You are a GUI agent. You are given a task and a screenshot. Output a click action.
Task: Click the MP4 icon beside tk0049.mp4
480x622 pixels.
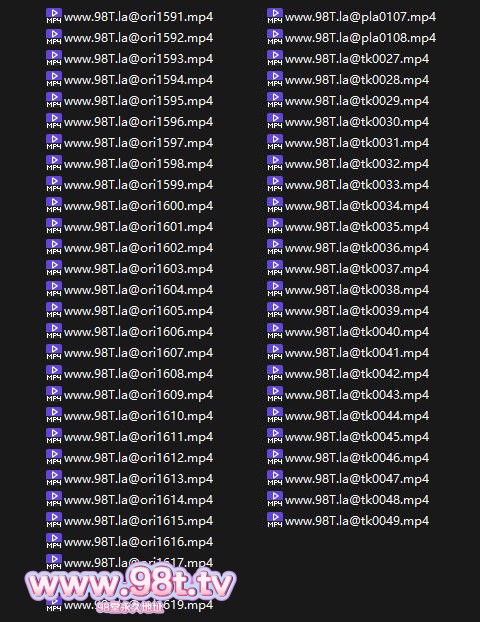pos(275,520)
